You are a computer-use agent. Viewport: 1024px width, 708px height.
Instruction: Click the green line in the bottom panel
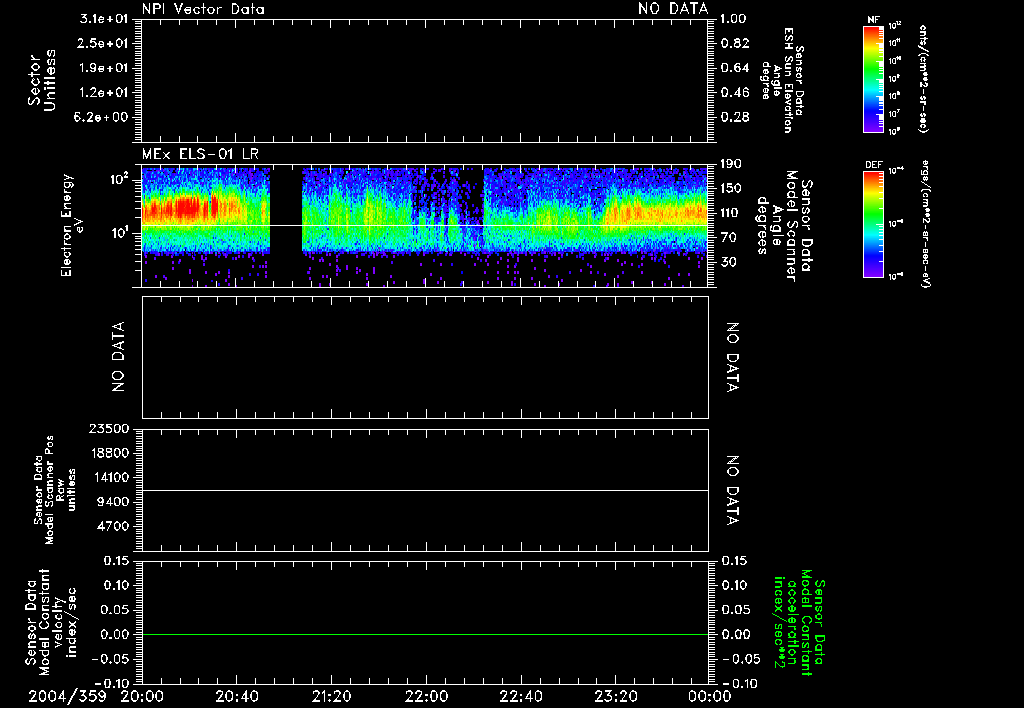click(426, 634)
